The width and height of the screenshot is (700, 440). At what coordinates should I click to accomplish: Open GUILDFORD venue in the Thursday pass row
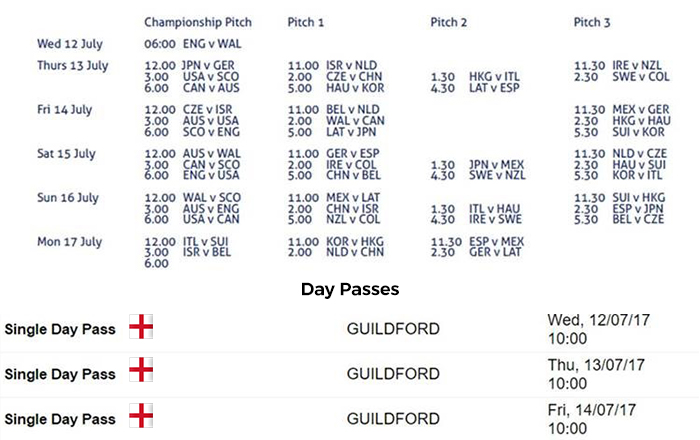[x=392, y=374]
